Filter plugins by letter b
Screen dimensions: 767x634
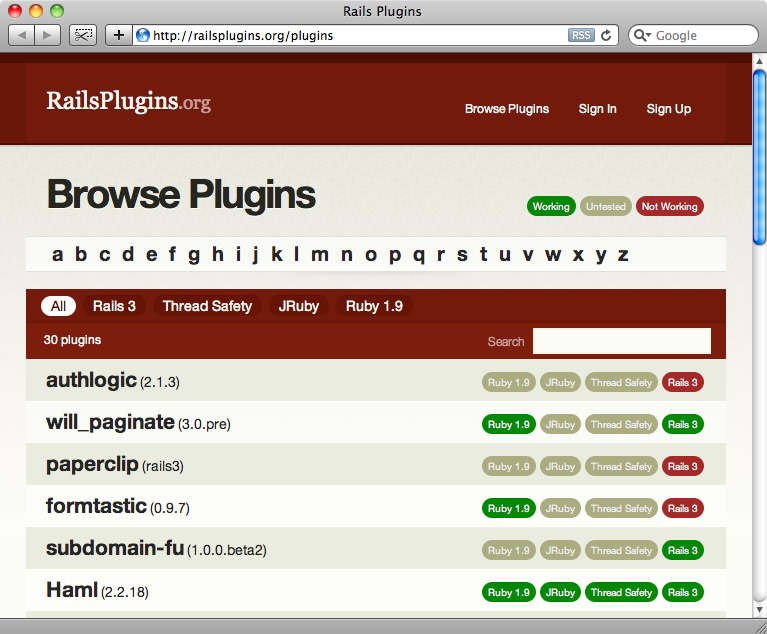(x=81, y=254)
